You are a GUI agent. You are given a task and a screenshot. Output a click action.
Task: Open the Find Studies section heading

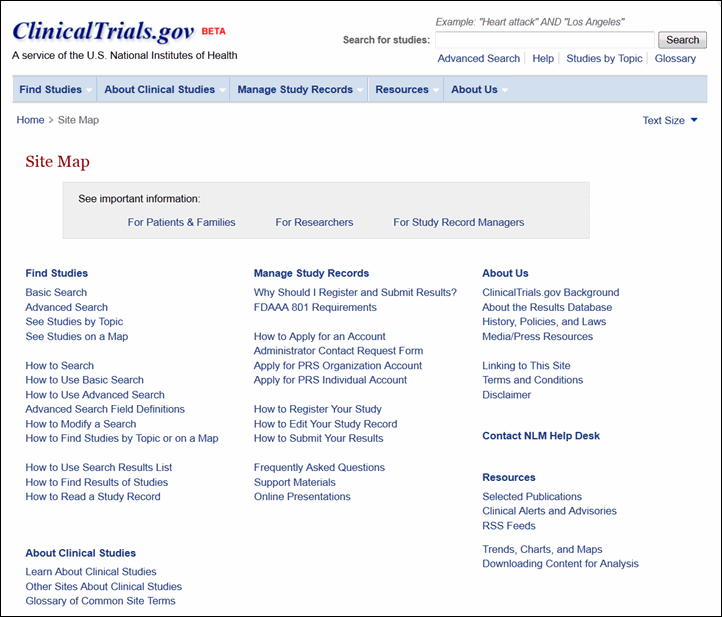pos(57,273)
